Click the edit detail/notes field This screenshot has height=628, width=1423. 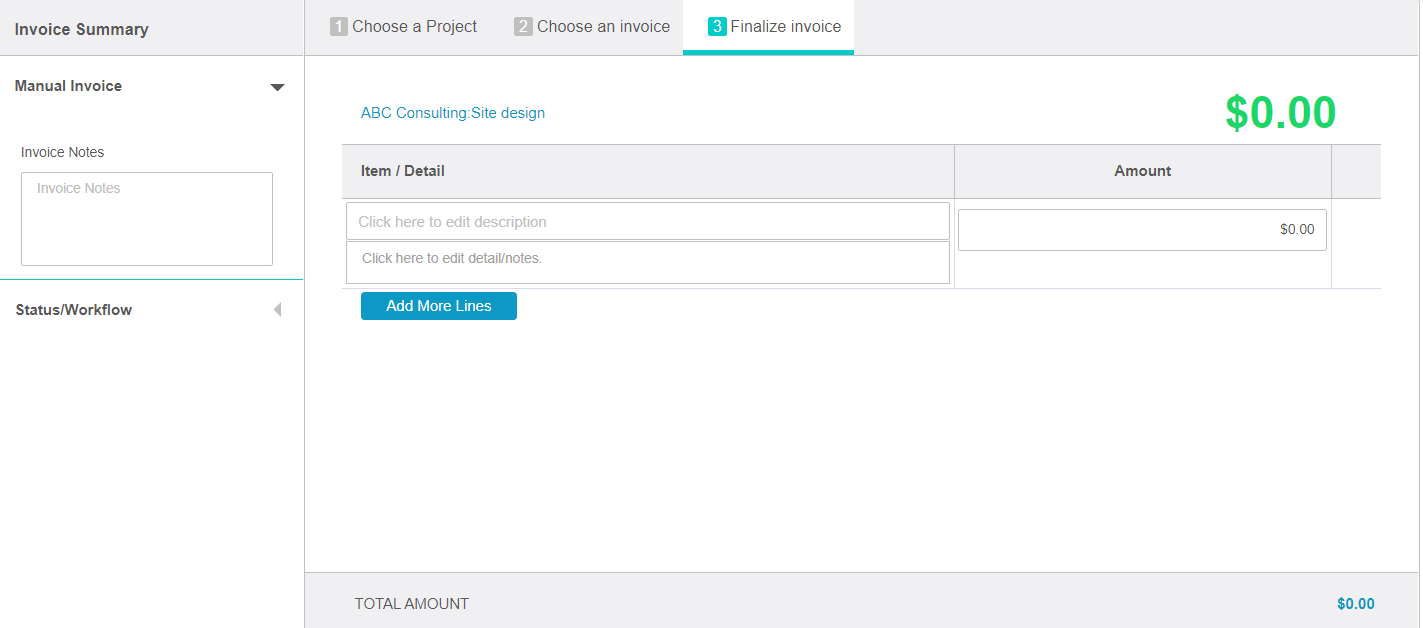coord(647,262)
